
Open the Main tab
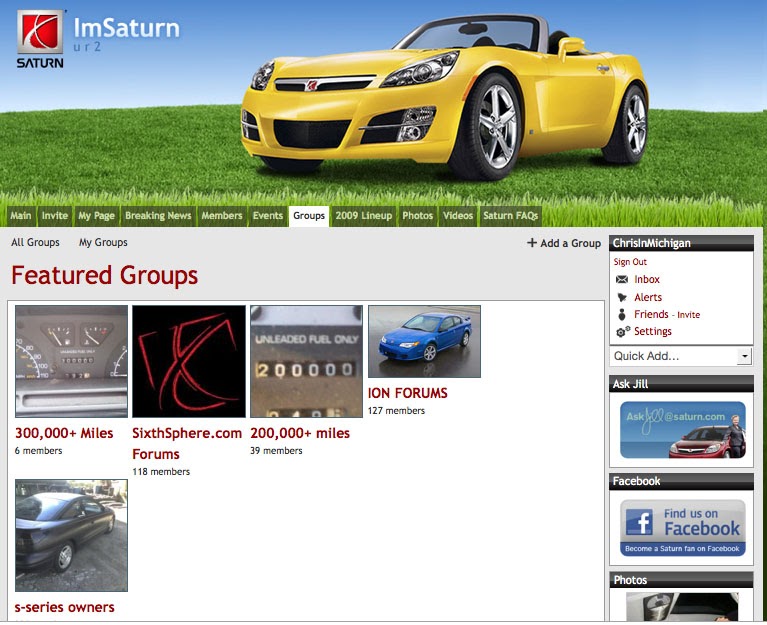21,216
